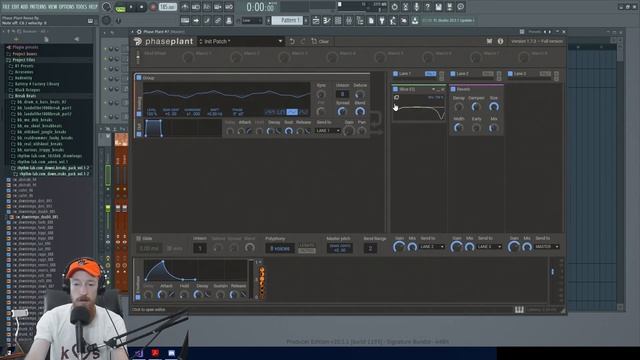Open the HELP menu

pos(93,7)
